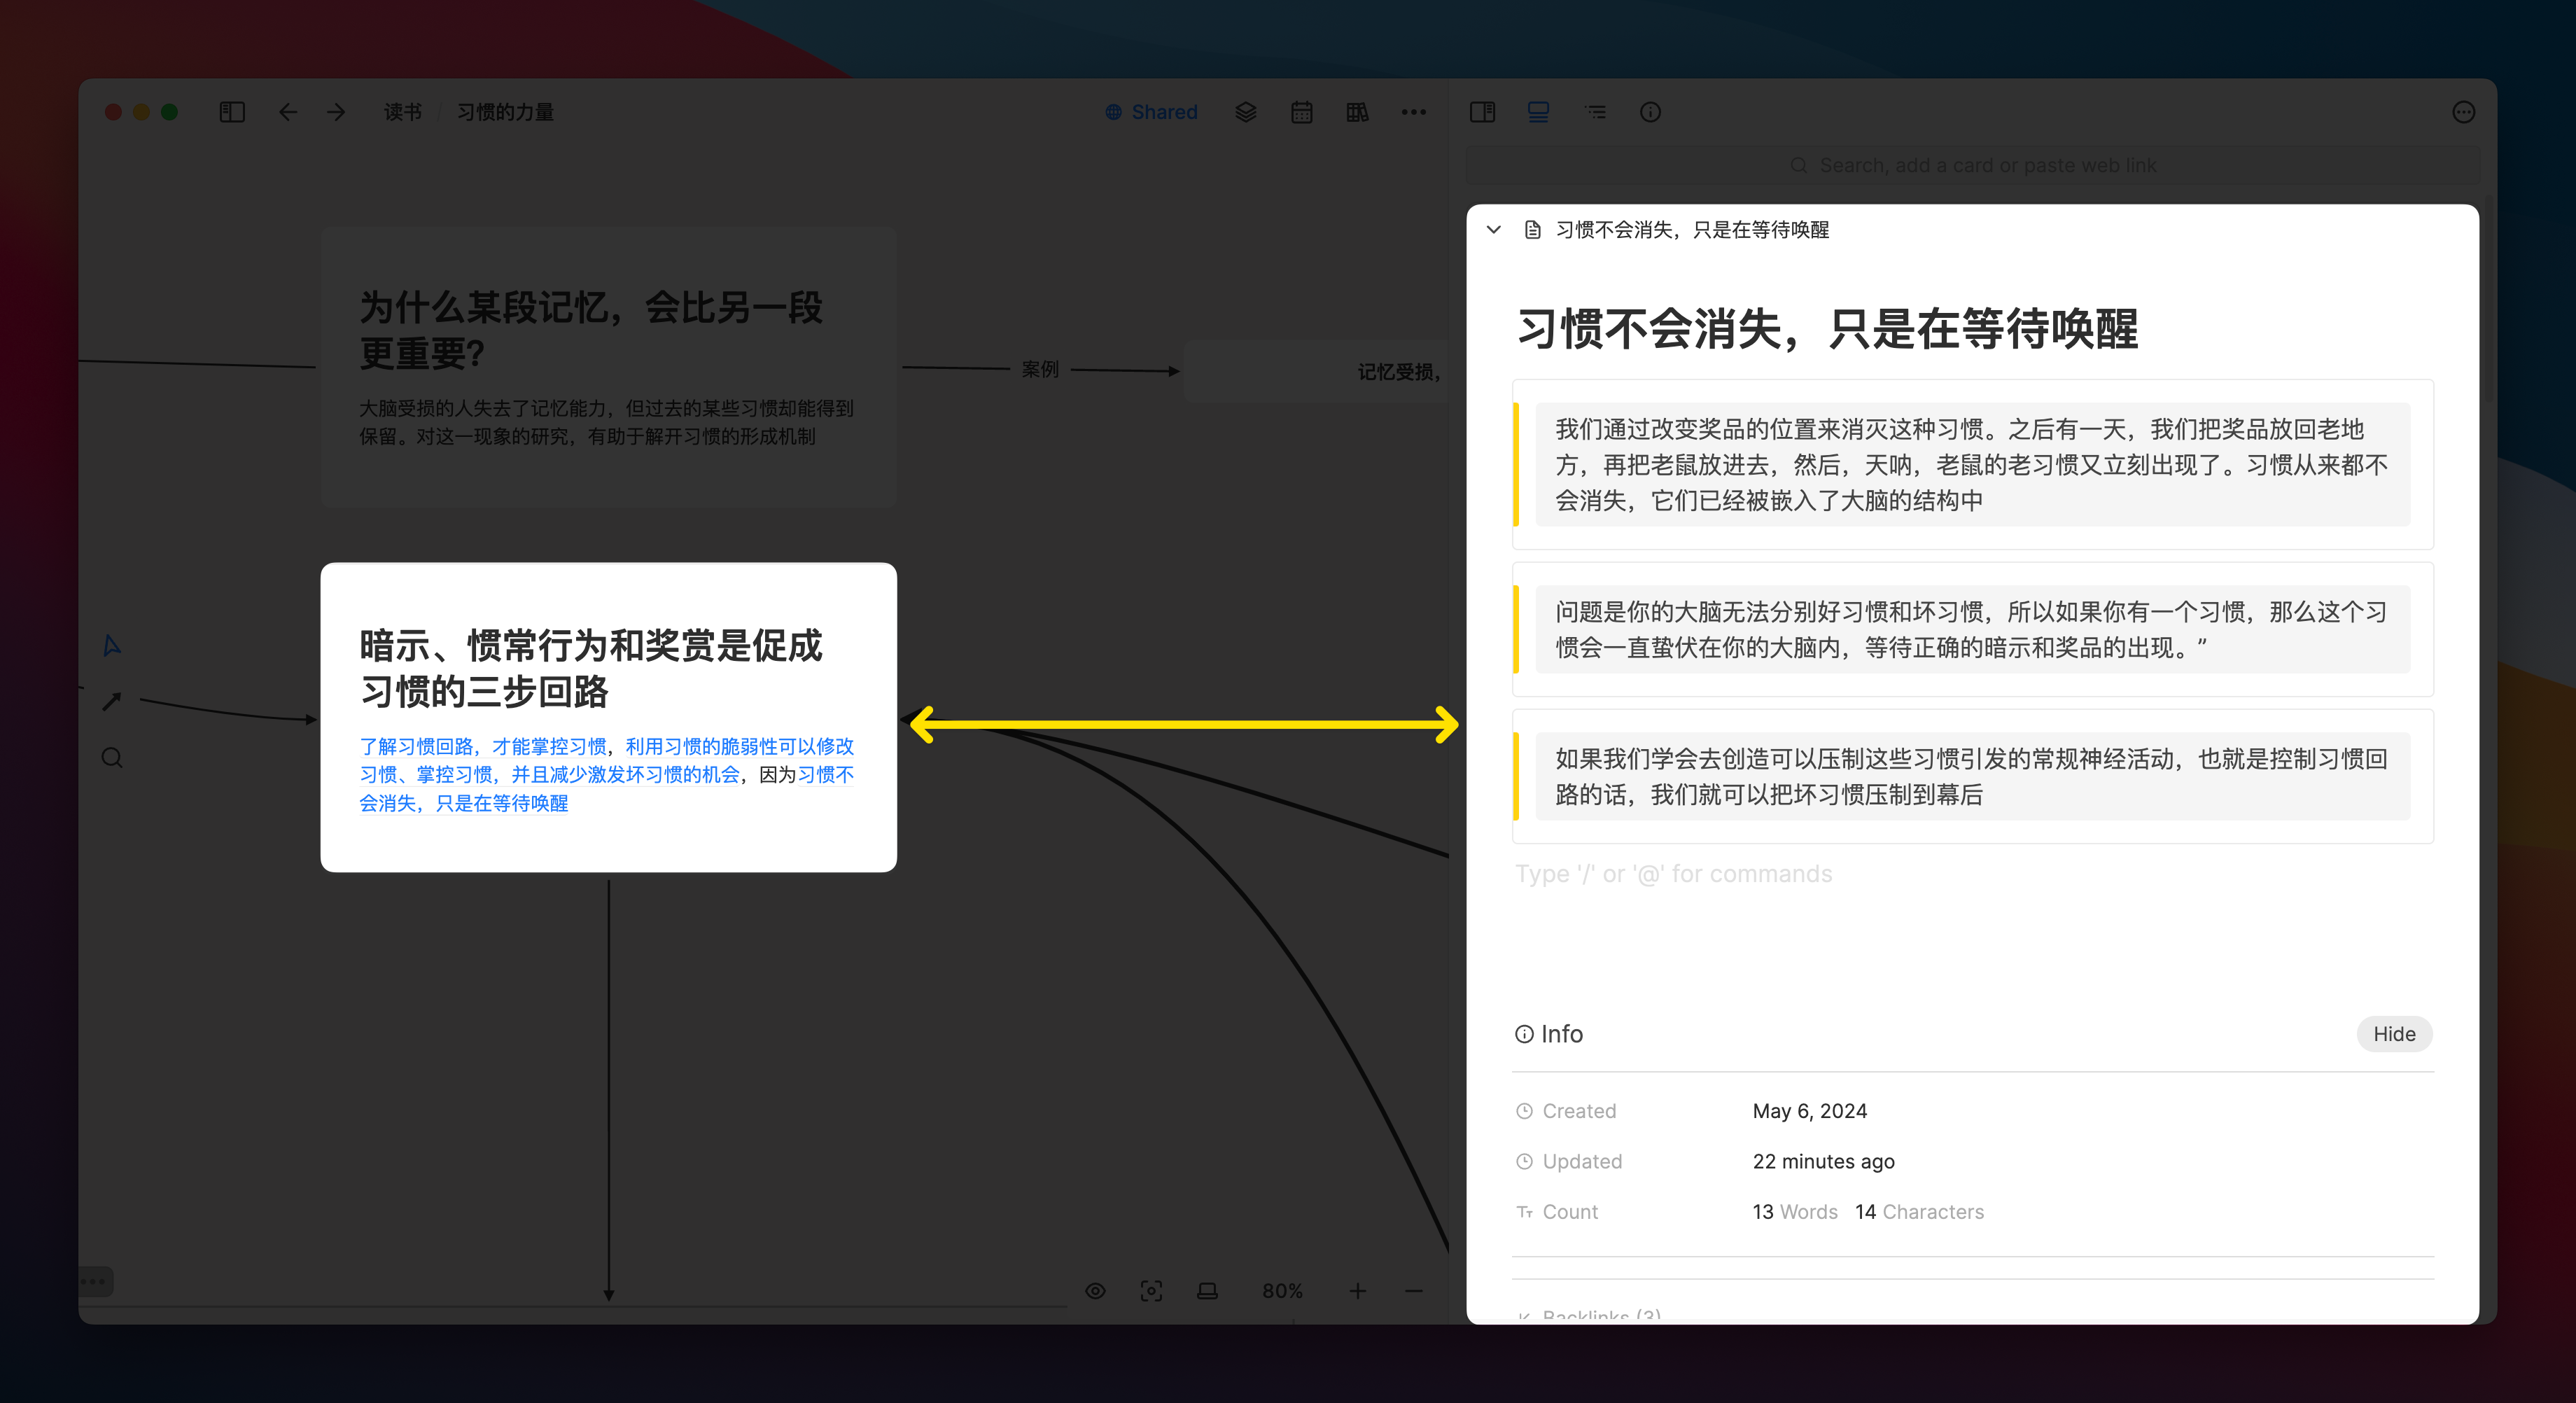This screenshot has height=1403, width=2576.
Task: Go forward with the right arrow
Action: tap(336, 112)
